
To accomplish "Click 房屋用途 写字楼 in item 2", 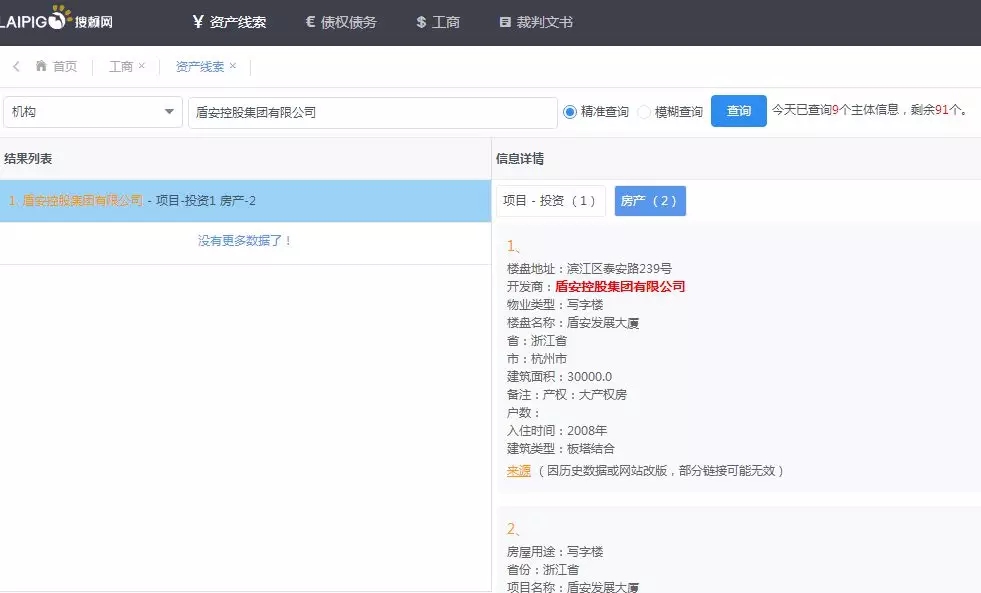I will coord(555,552).
